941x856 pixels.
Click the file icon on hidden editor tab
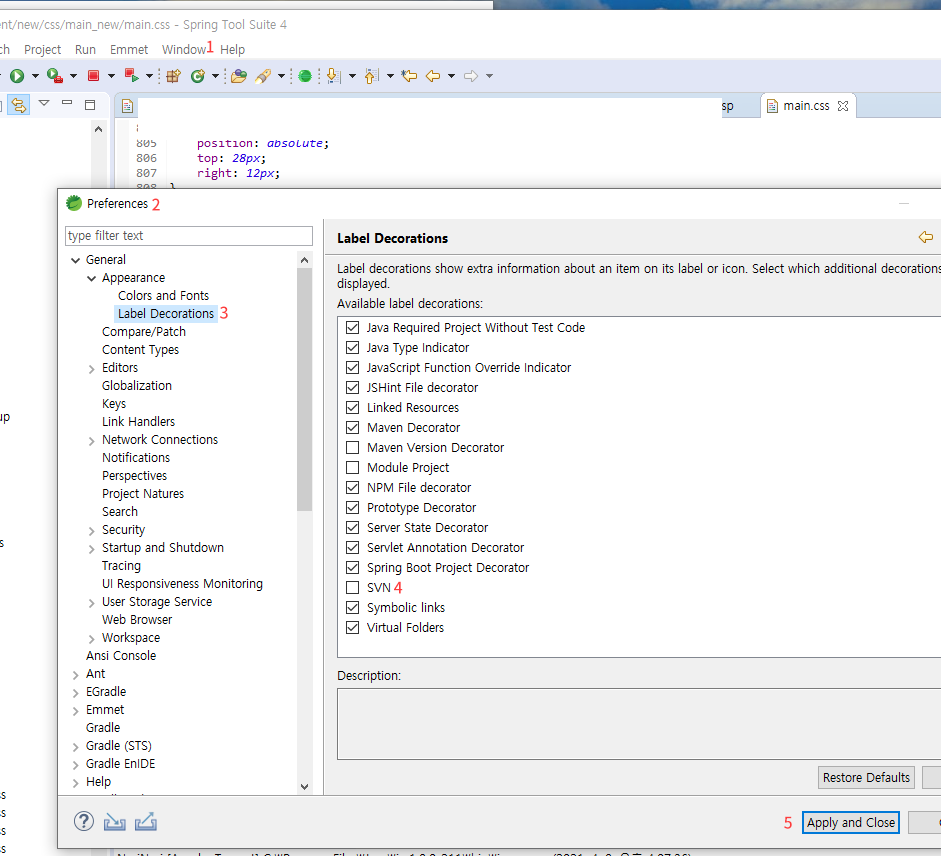click(127, 106)
